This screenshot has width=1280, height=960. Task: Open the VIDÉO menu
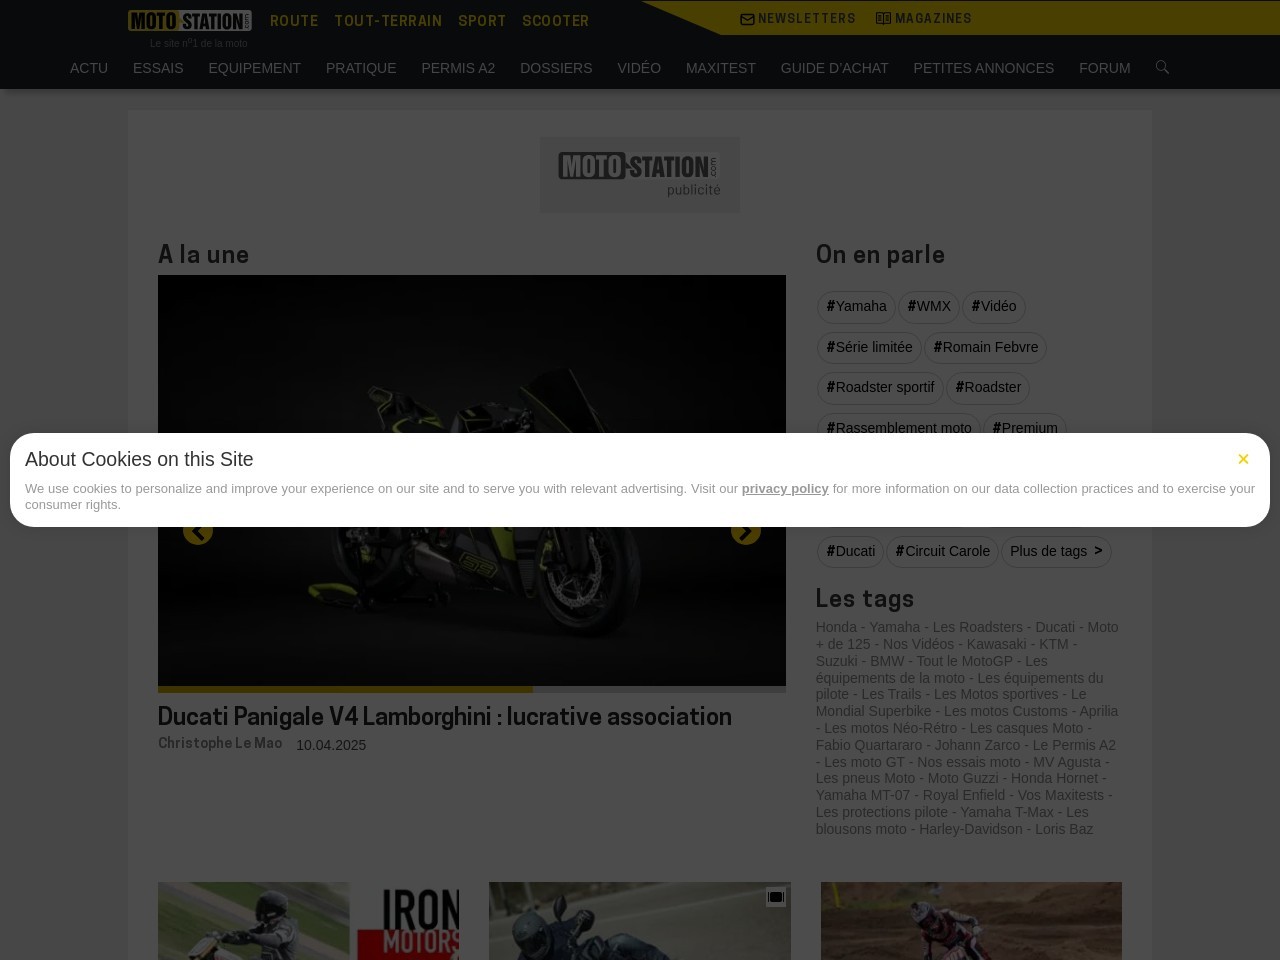(x=639, y=68)
